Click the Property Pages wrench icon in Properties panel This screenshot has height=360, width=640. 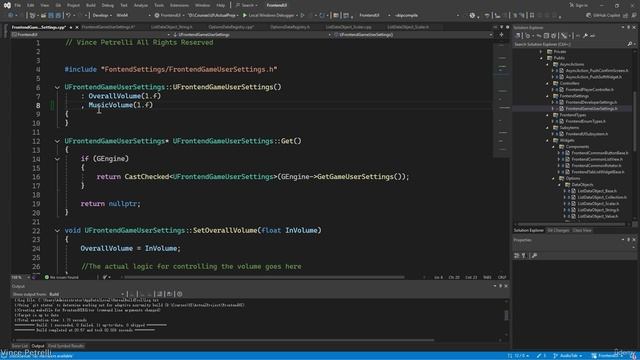click(x=534, y=256)
